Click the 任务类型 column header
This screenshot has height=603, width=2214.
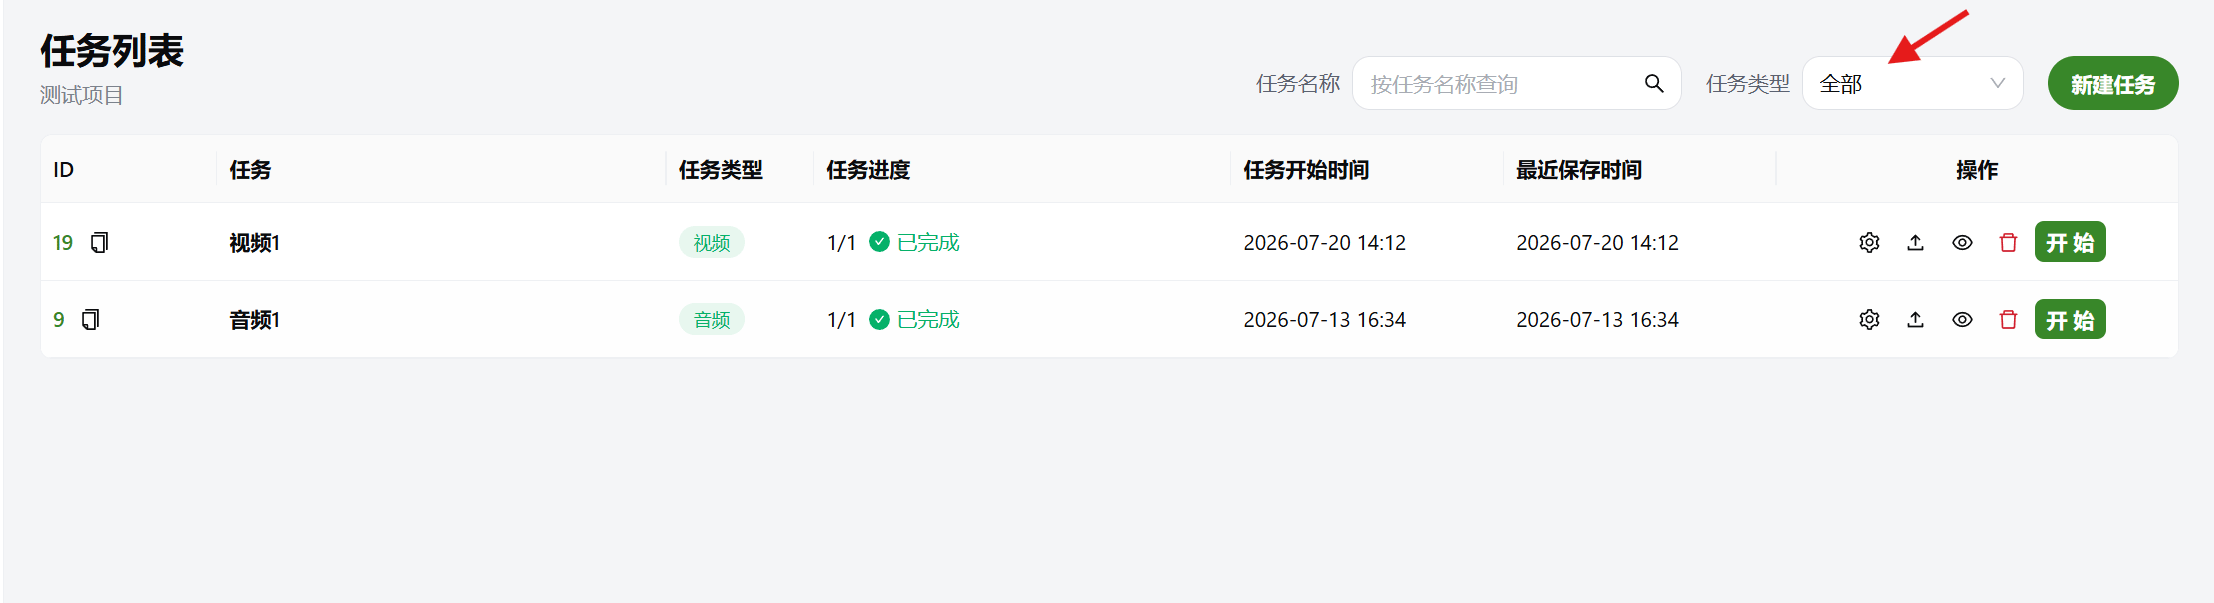720,170
